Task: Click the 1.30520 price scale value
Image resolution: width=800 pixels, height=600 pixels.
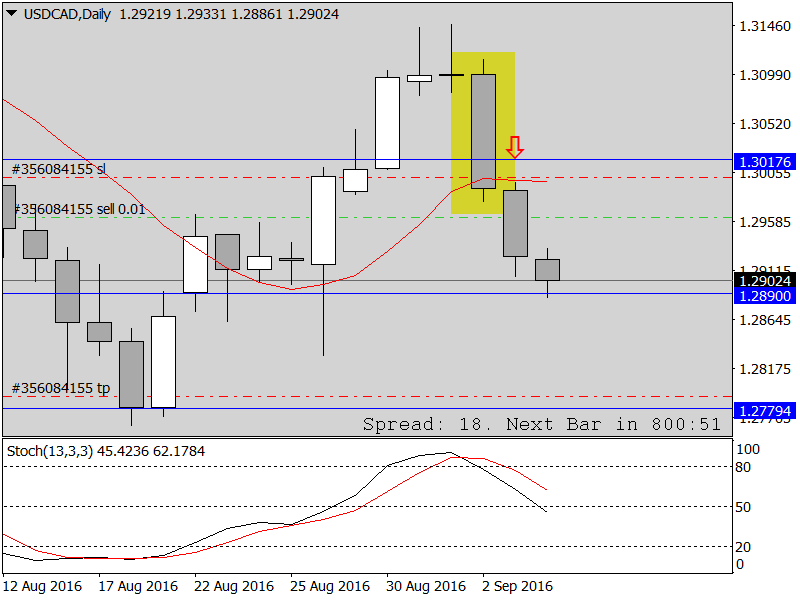Action: 765,124
